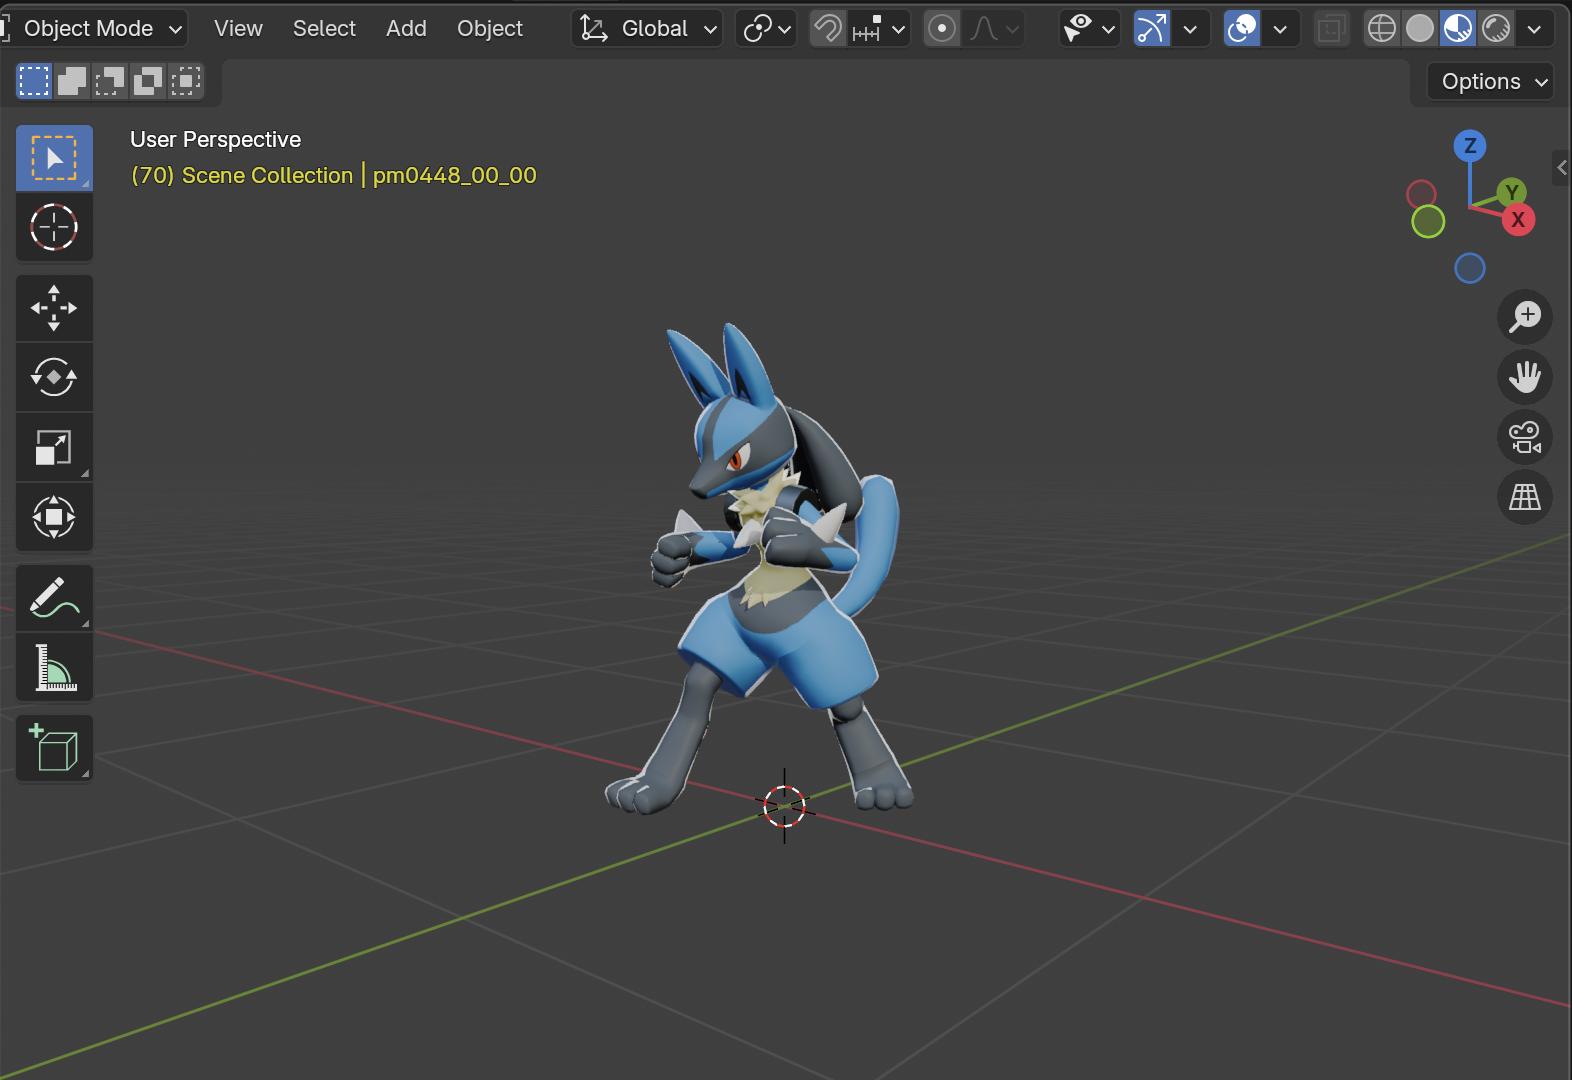This screenshot has width=1572, height=1080.
Task: Click the red X axis gizmo
Action: (1518, 220)
